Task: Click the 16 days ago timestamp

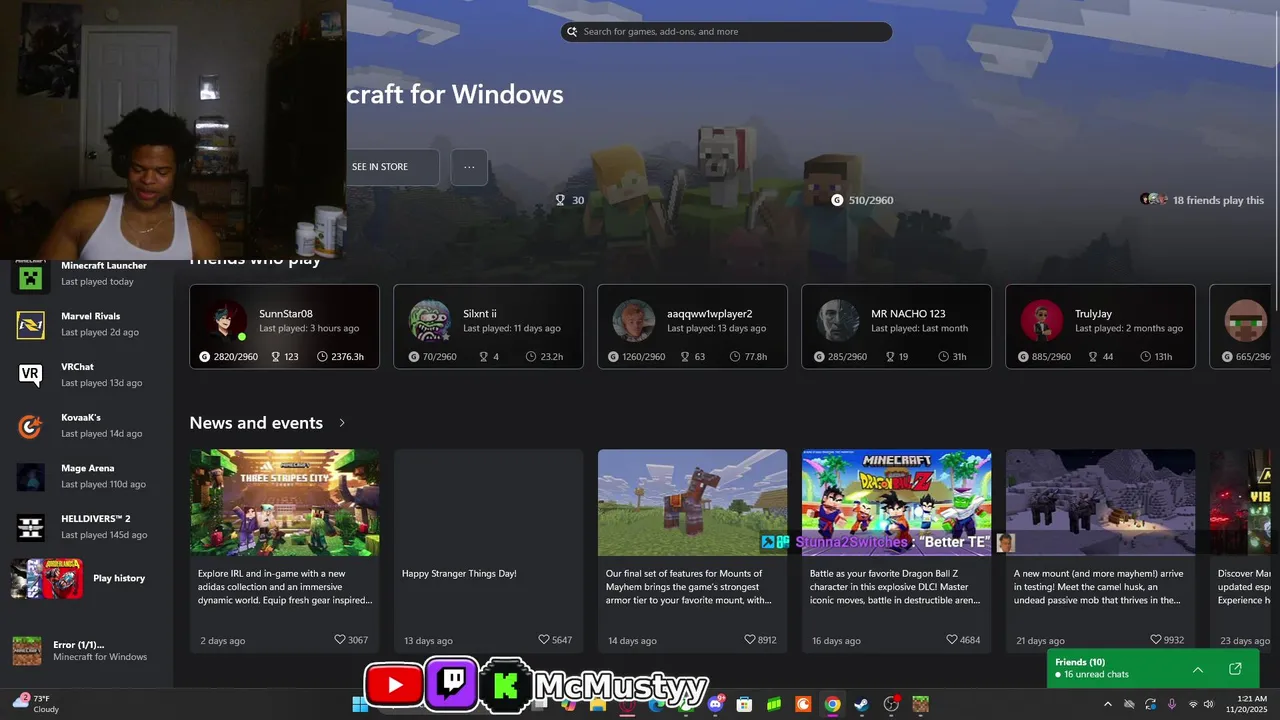Action: [832, 640]
